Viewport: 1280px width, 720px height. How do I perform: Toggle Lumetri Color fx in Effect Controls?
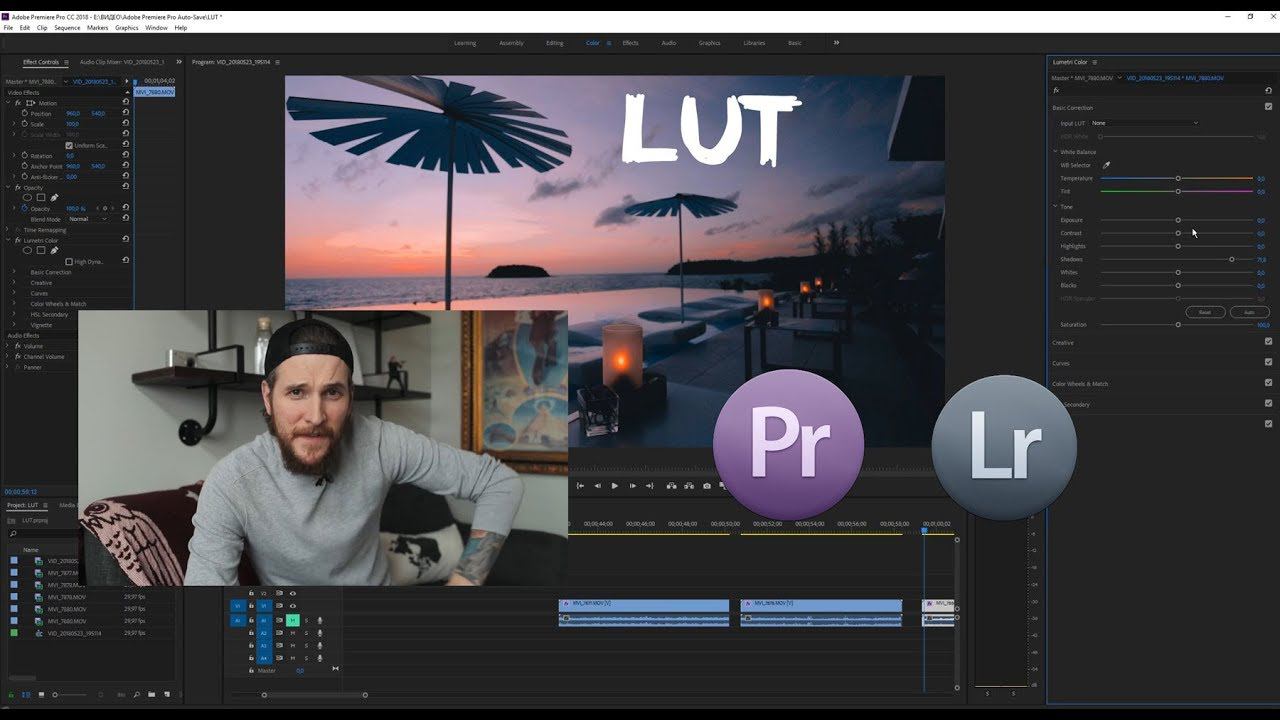click(x=18, y=240)
